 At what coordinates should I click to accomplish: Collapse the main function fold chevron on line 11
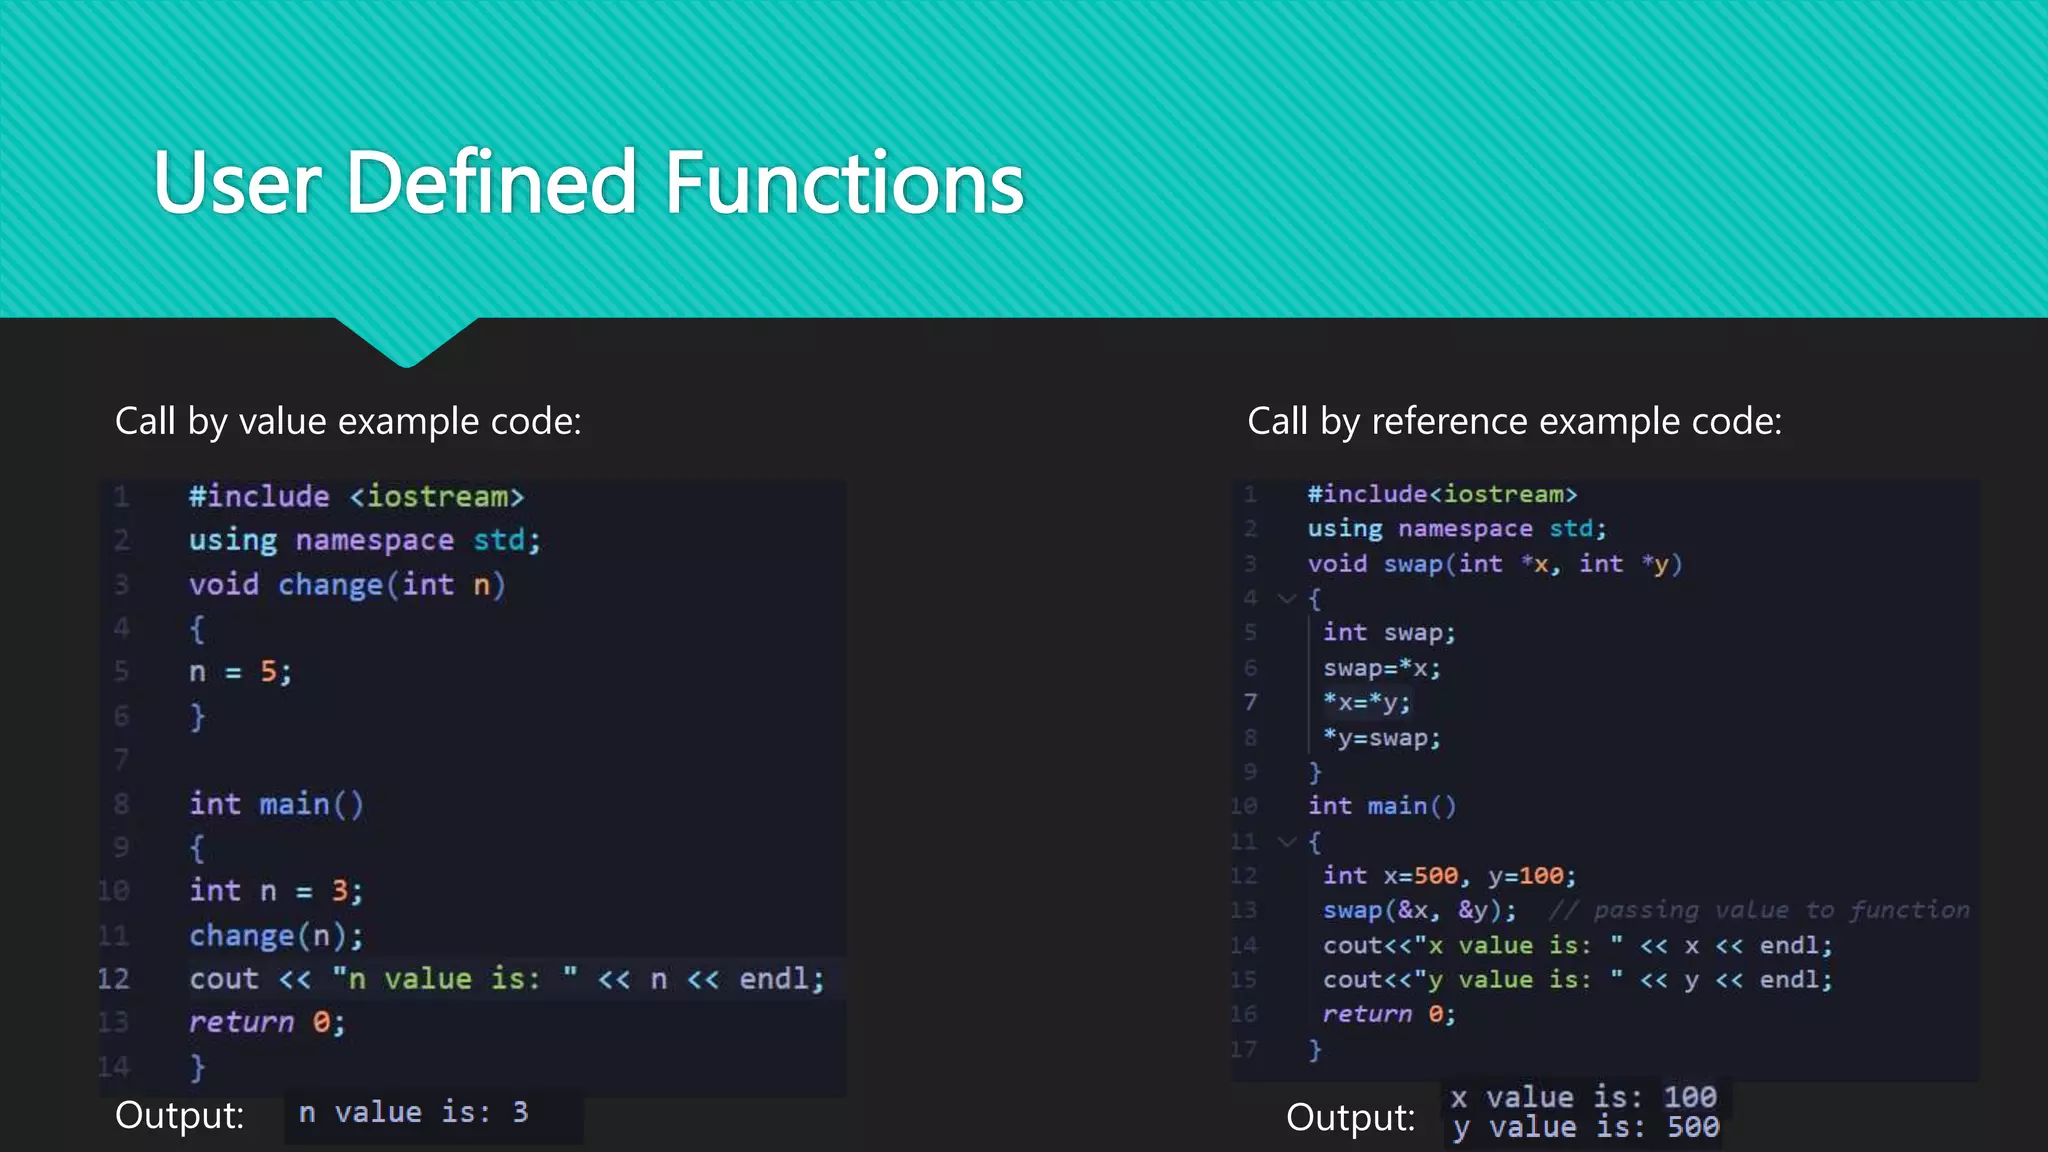coord(1287,842)
